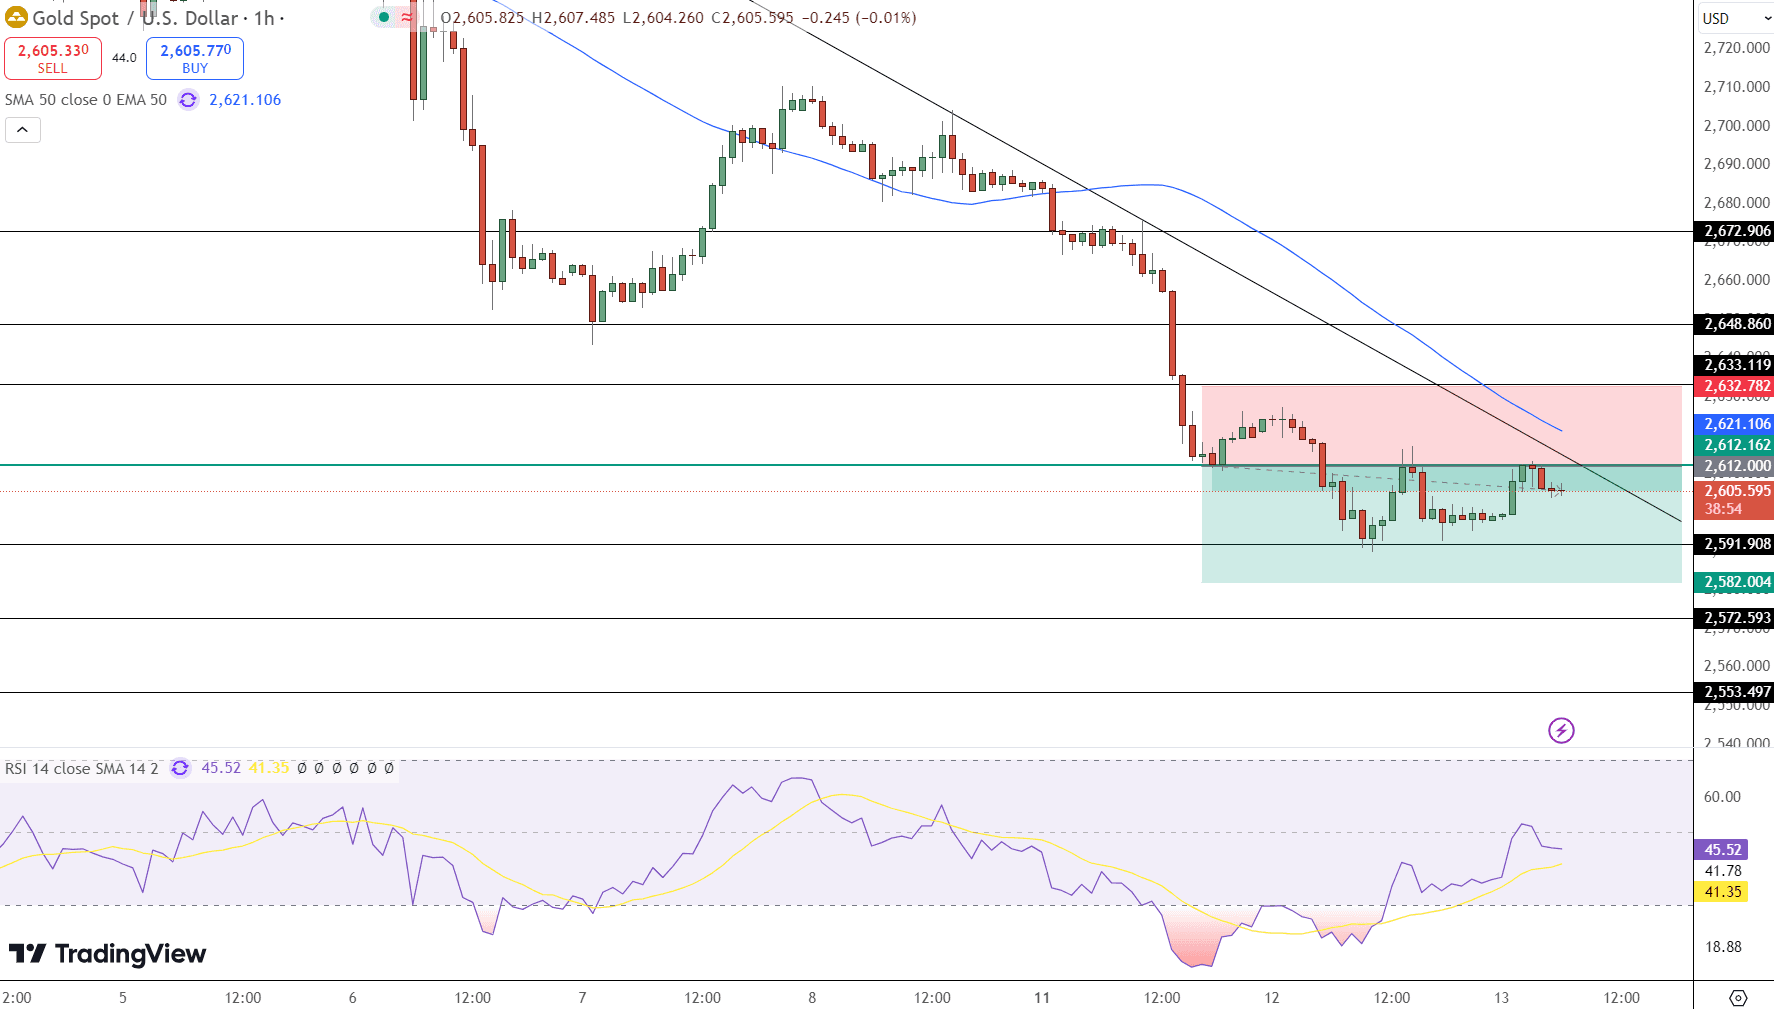1774x1009 pixels.
Task: Click the wave symbol icon beside status dot
Action: click(407, 17)
